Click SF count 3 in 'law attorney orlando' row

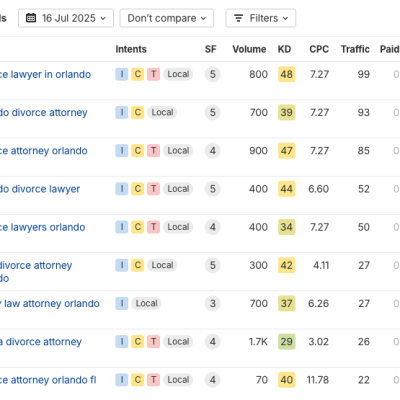pyautogui.click(x=212, y=304)
